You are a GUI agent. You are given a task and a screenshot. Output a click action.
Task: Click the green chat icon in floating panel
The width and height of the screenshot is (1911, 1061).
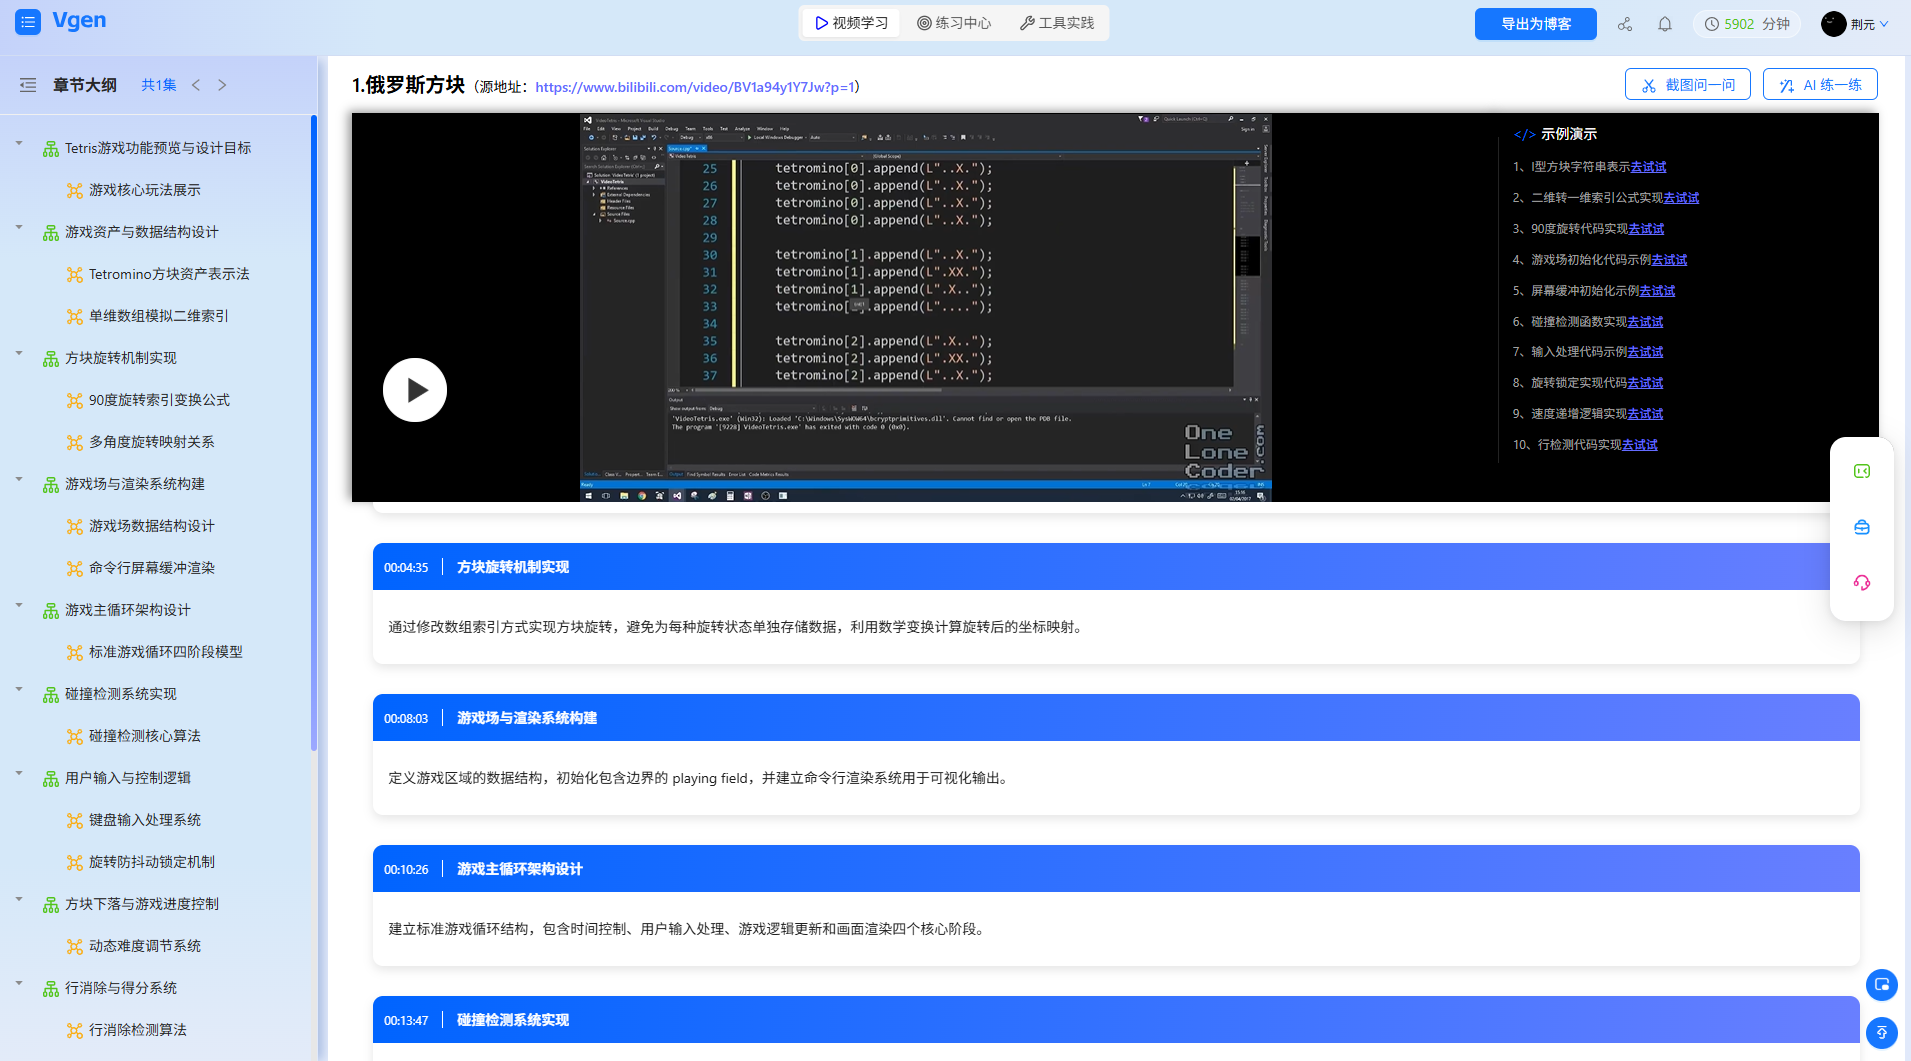coord(1862,471)
